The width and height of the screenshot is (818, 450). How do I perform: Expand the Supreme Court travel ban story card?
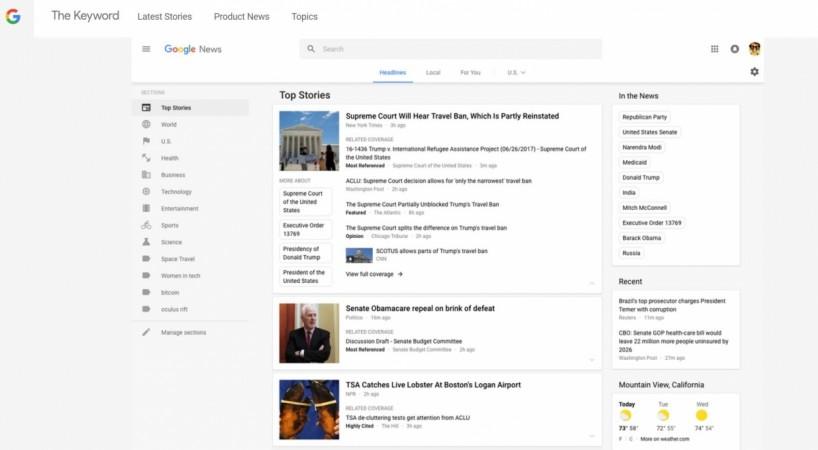[591, 283]
